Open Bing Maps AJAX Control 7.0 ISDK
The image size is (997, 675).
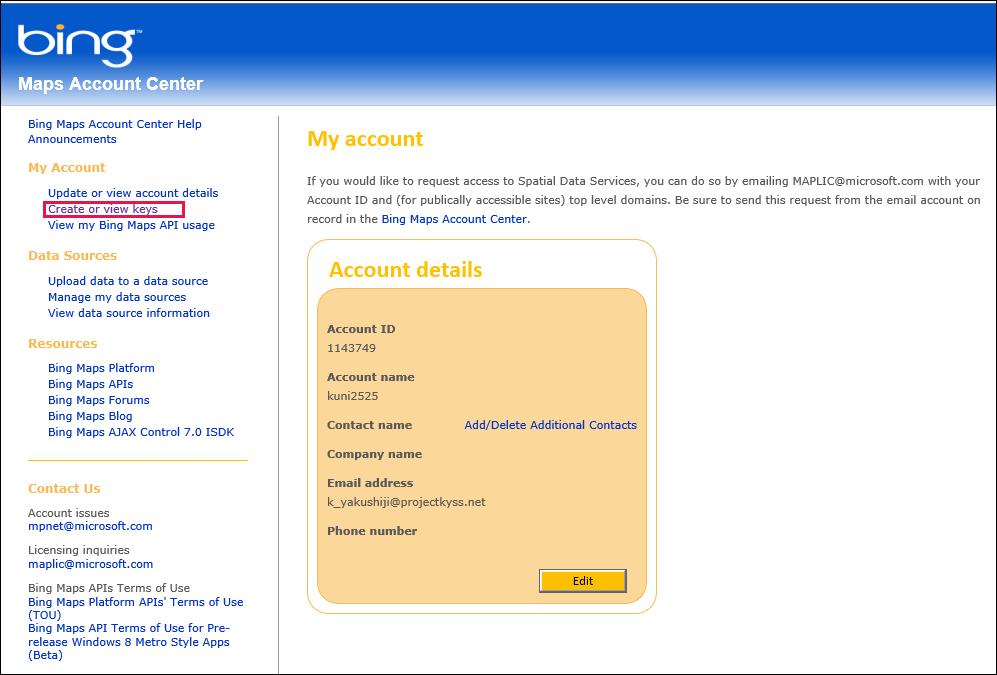coord(141,432)
